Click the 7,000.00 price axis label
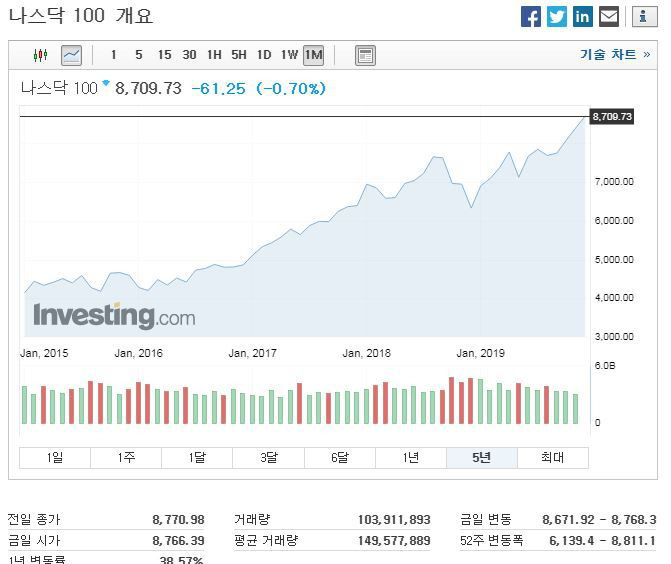This screenshot has width=671, height=564. click(614, 182)
